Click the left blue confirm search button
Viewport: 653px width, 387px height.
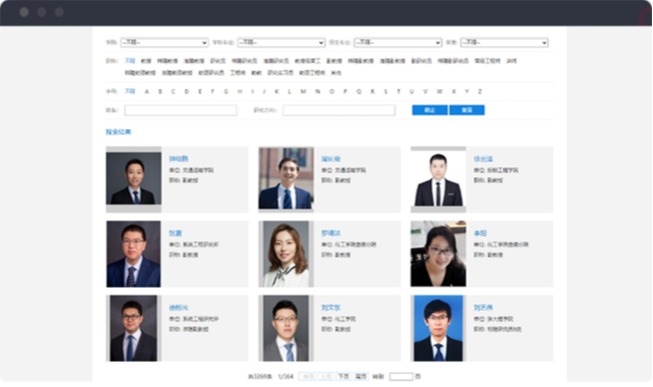(x=430, y=110)
